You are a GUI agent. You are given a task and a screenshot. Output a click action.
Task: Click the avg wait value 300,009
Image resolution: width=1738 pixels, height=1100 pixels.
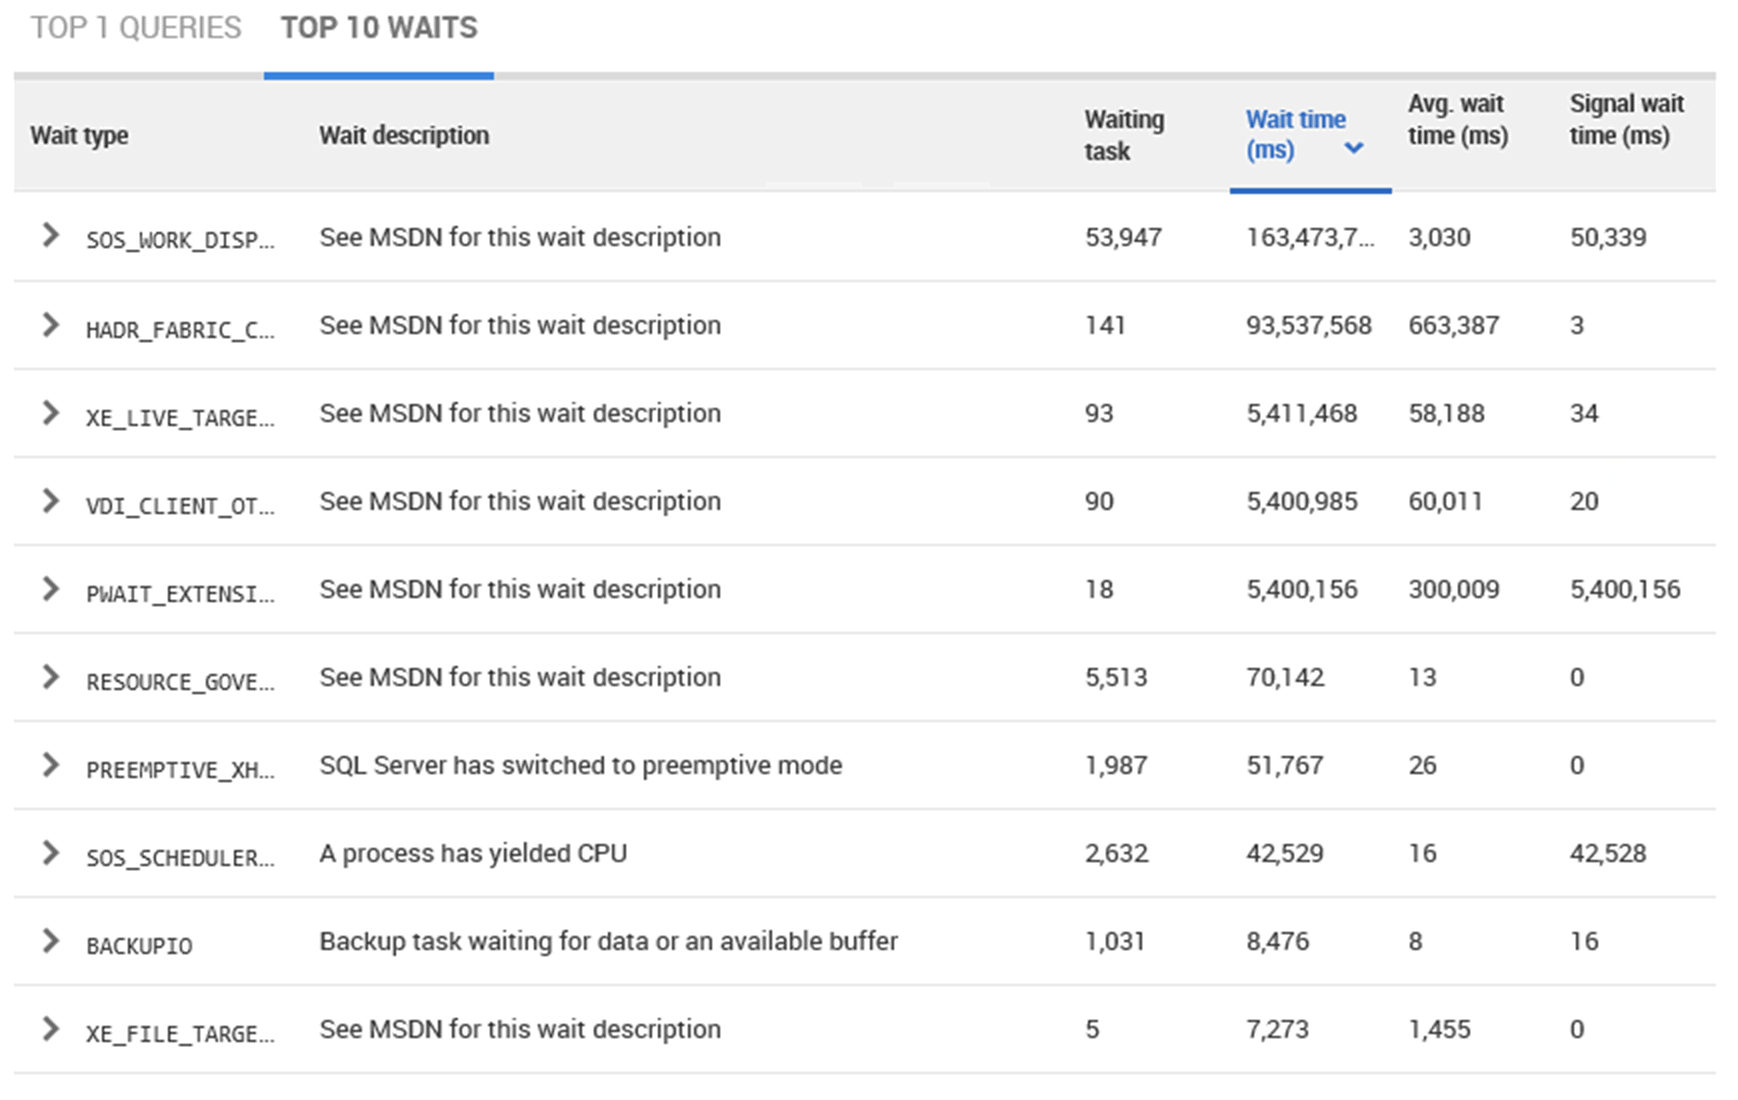click(x=1454, y=589)
